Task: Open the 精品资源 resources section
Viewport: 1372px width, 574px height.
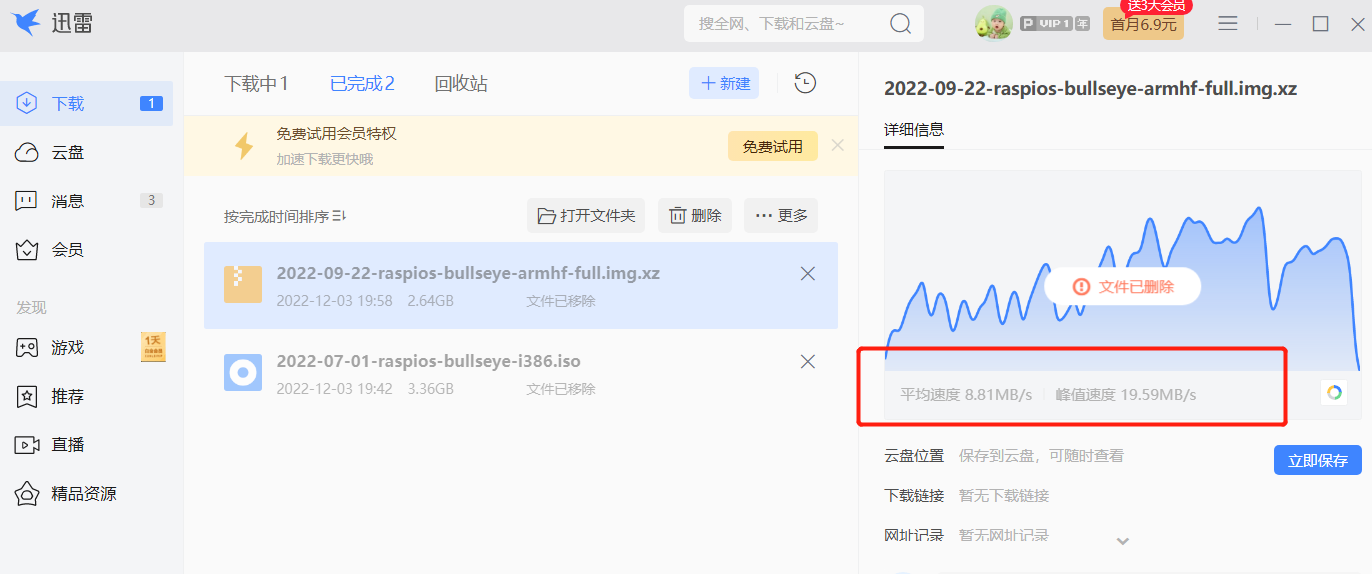Action: [x=87, y=494]
